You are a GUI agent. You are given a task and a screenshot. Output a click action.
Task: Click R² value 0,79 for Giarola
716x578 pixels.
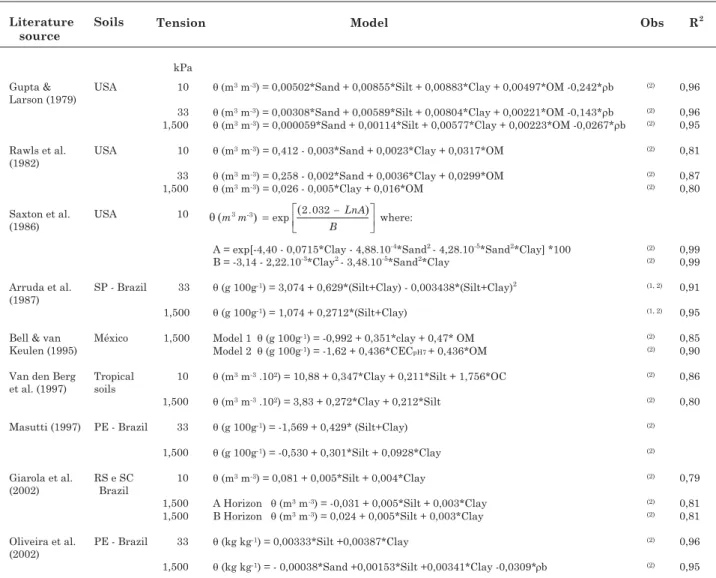click(689, 478)
